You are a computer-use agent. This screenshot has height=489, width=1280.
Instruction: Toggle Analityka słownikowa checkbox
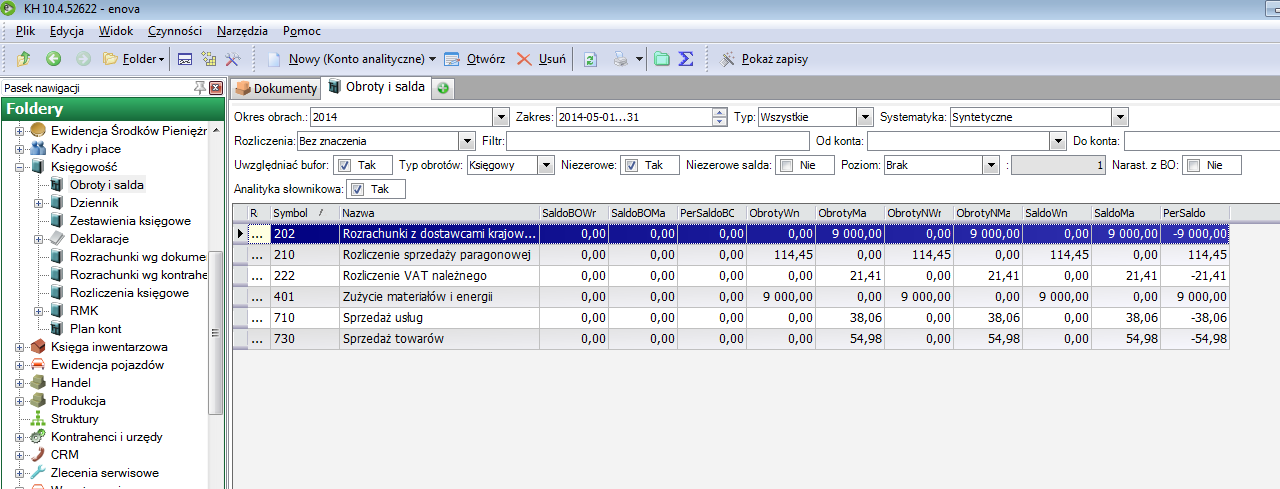tap(357, 189)
